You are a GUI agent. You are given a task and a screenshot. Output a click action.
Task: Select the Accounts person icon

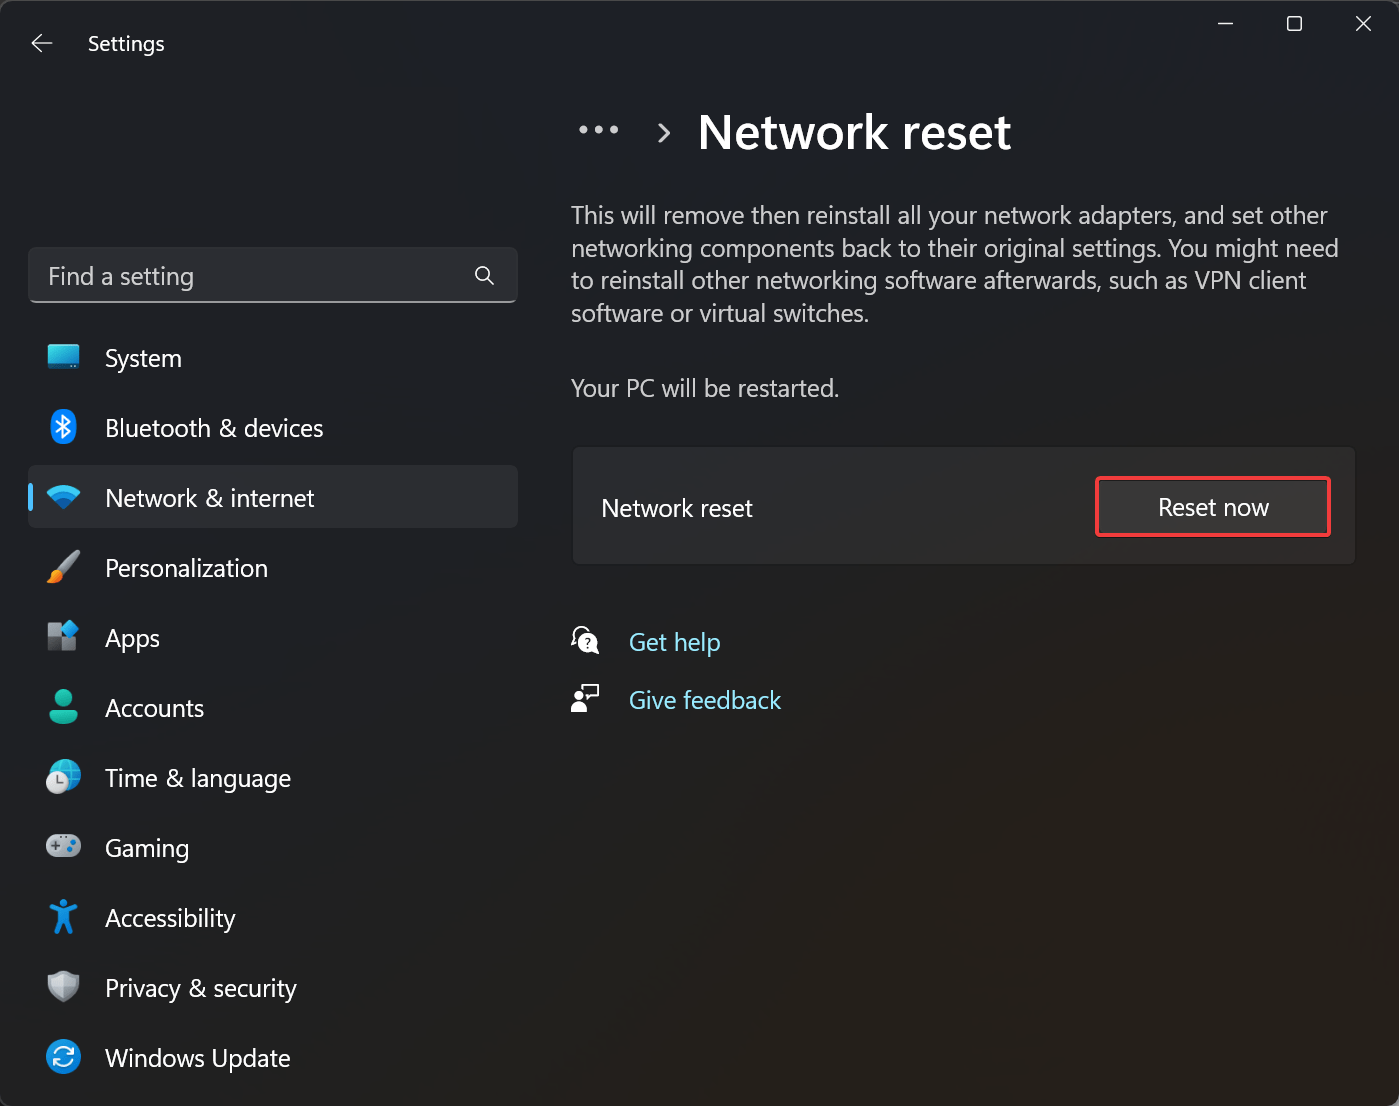coord(63,706)
